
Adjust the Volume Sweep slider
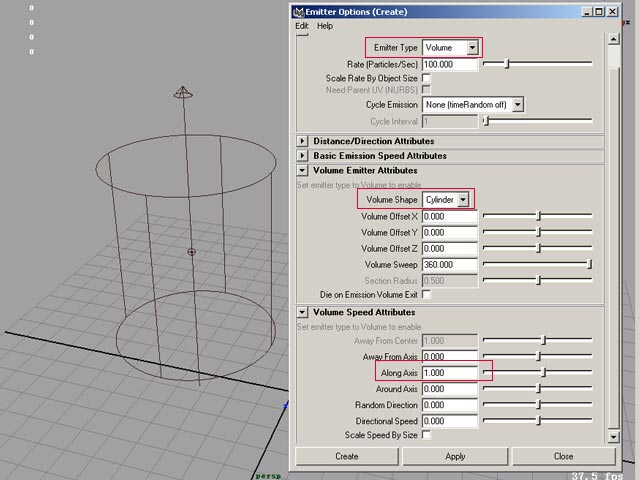589,264
